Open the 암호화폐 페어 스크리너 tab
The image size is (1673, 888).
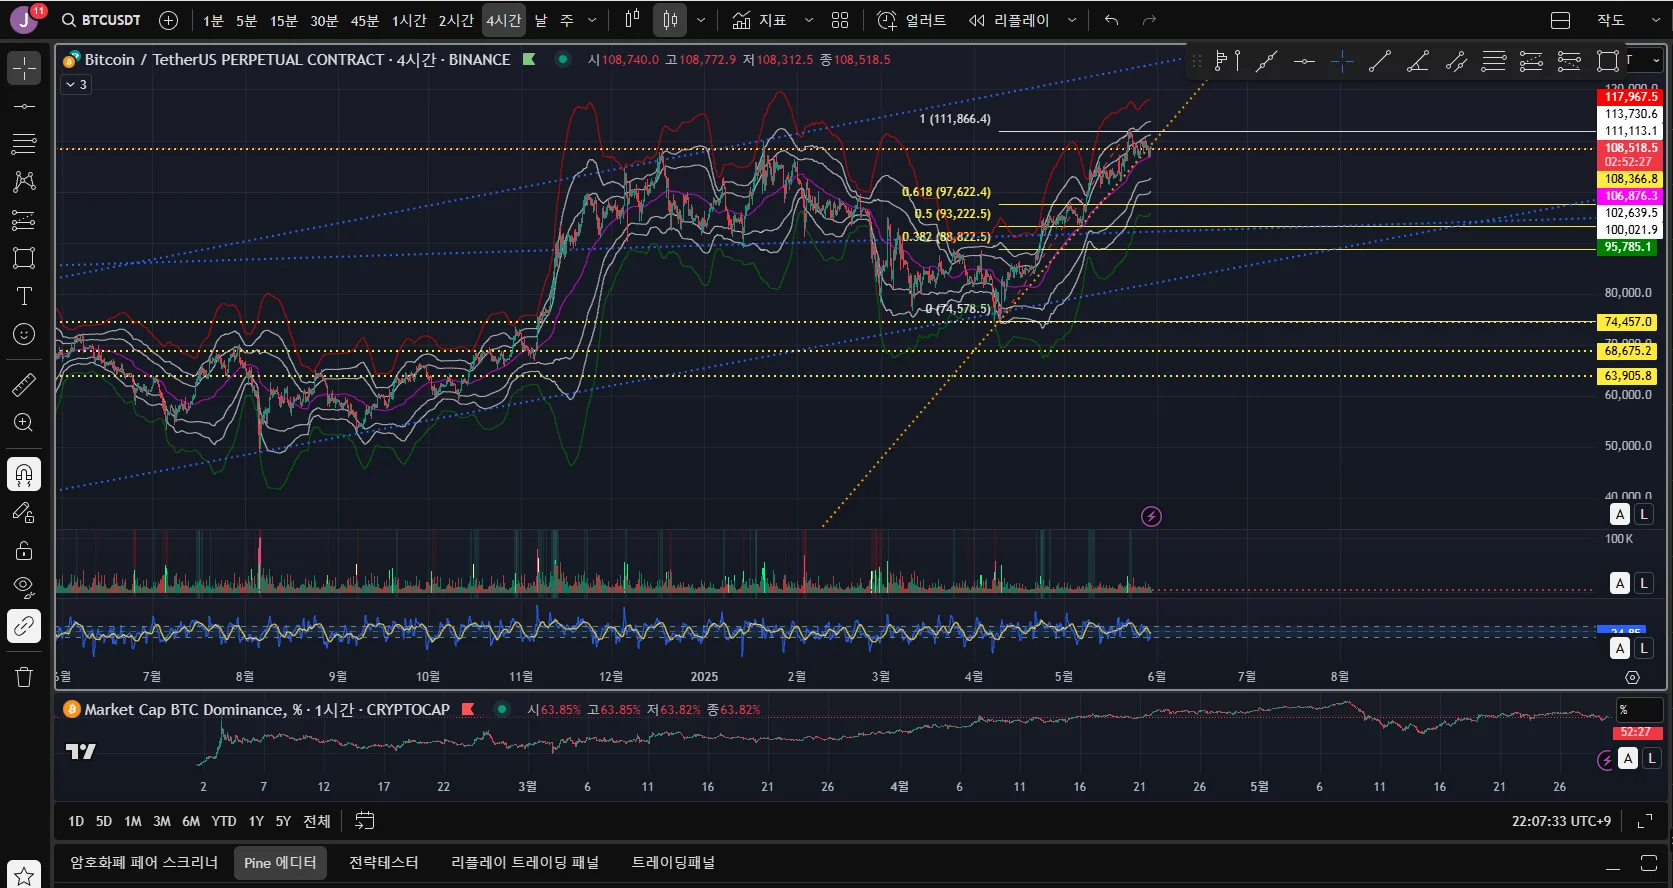144,862
